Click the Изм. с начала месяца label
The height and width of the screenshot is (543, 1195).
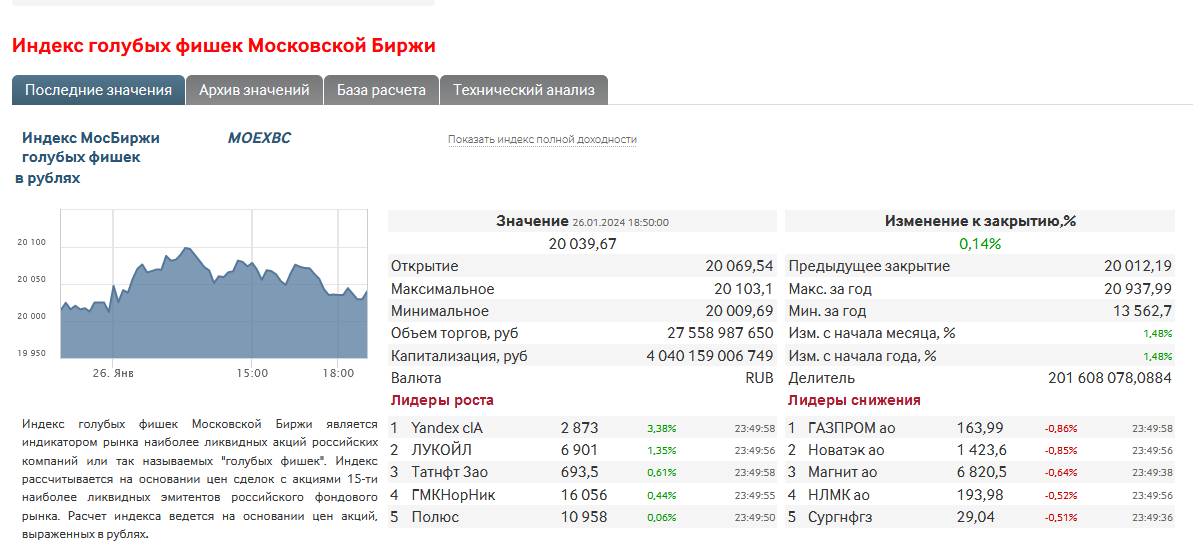click(x=872, y=333)
